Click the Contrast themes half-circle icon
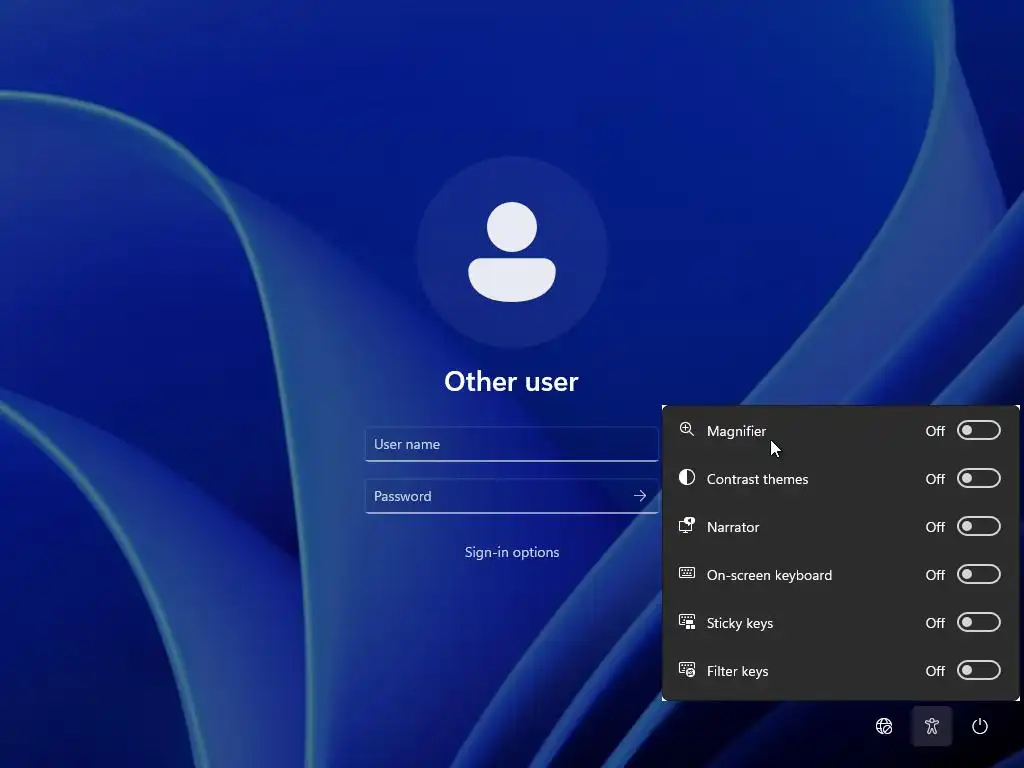Screen dimensions: 1024x768 click(686, 477)
